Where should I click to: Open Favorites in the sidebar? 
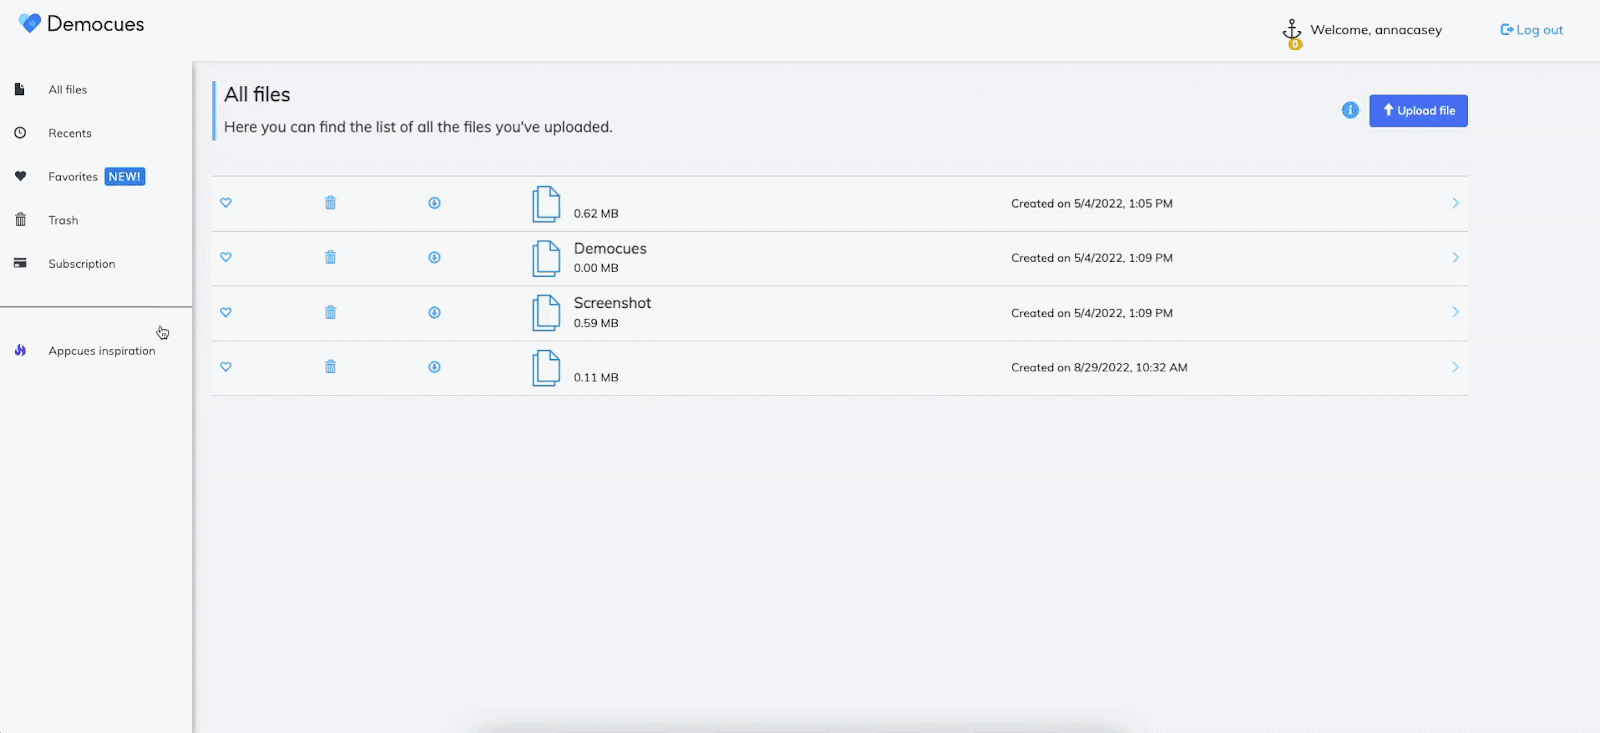pos(73,177)
